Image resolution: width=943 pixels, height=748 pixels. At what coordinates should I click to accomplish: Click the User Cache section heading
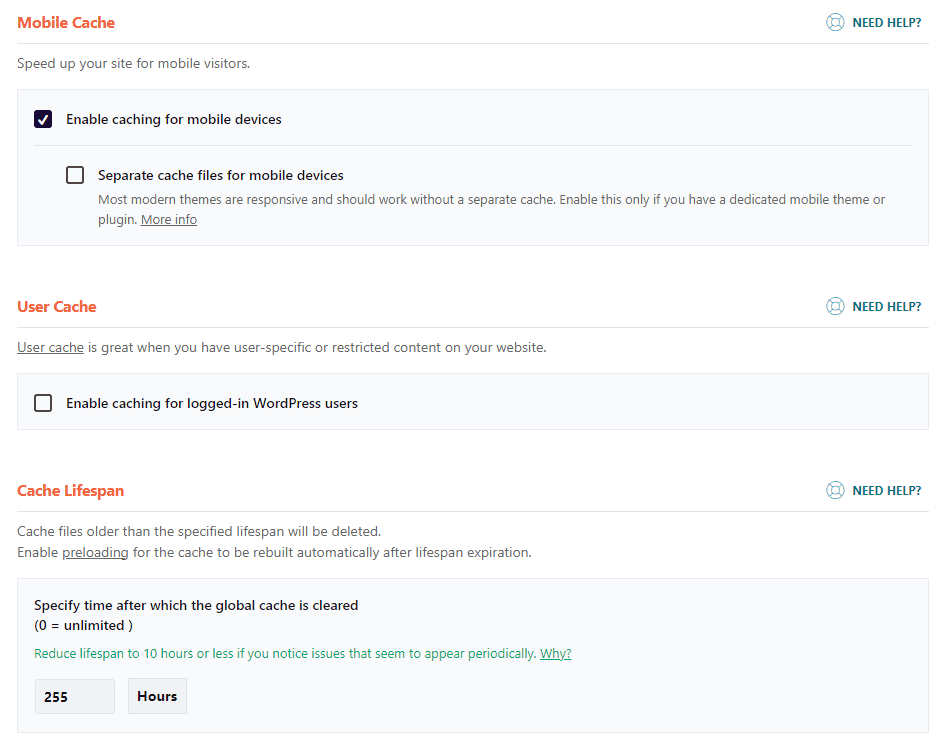tap(57, 307)
